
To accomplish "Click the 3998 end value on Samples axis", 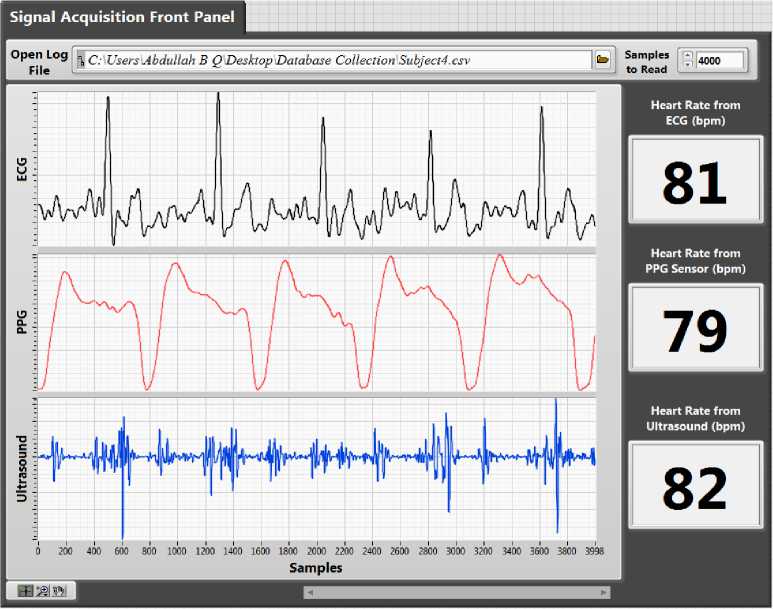I will point(593,549).
